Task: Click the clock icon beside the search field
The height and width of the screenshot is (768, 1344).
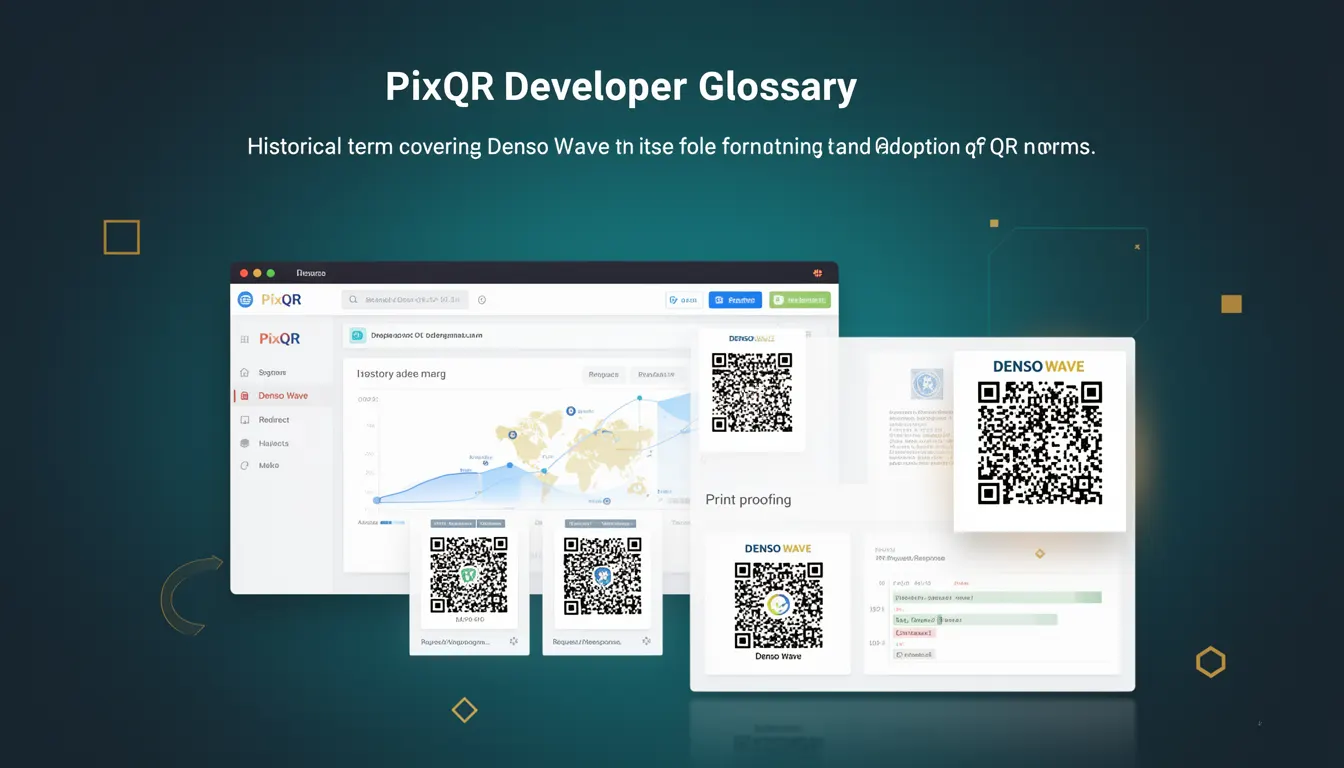Action: (x=482, y=299)
